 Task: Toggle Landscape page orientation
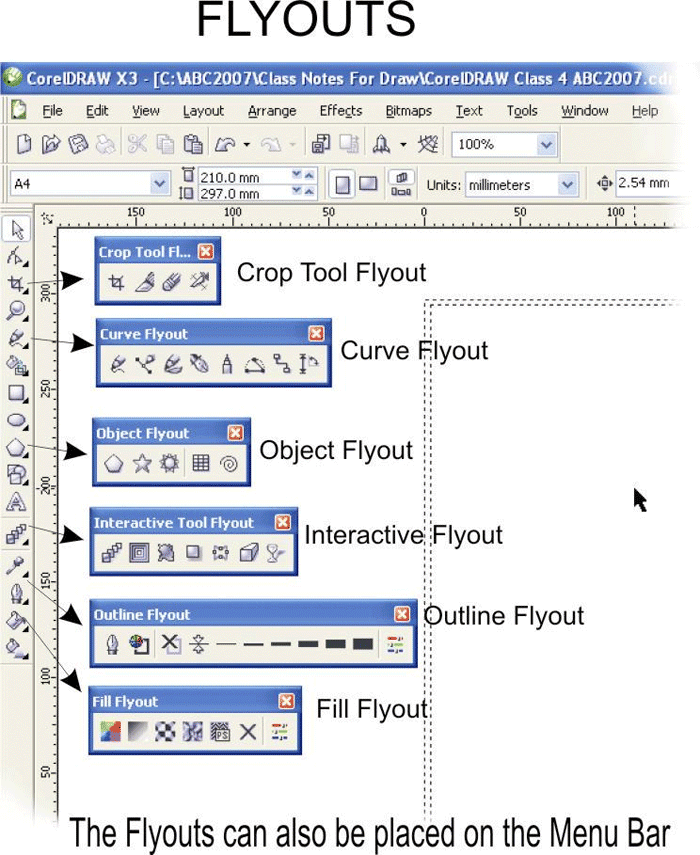point(368,184)
